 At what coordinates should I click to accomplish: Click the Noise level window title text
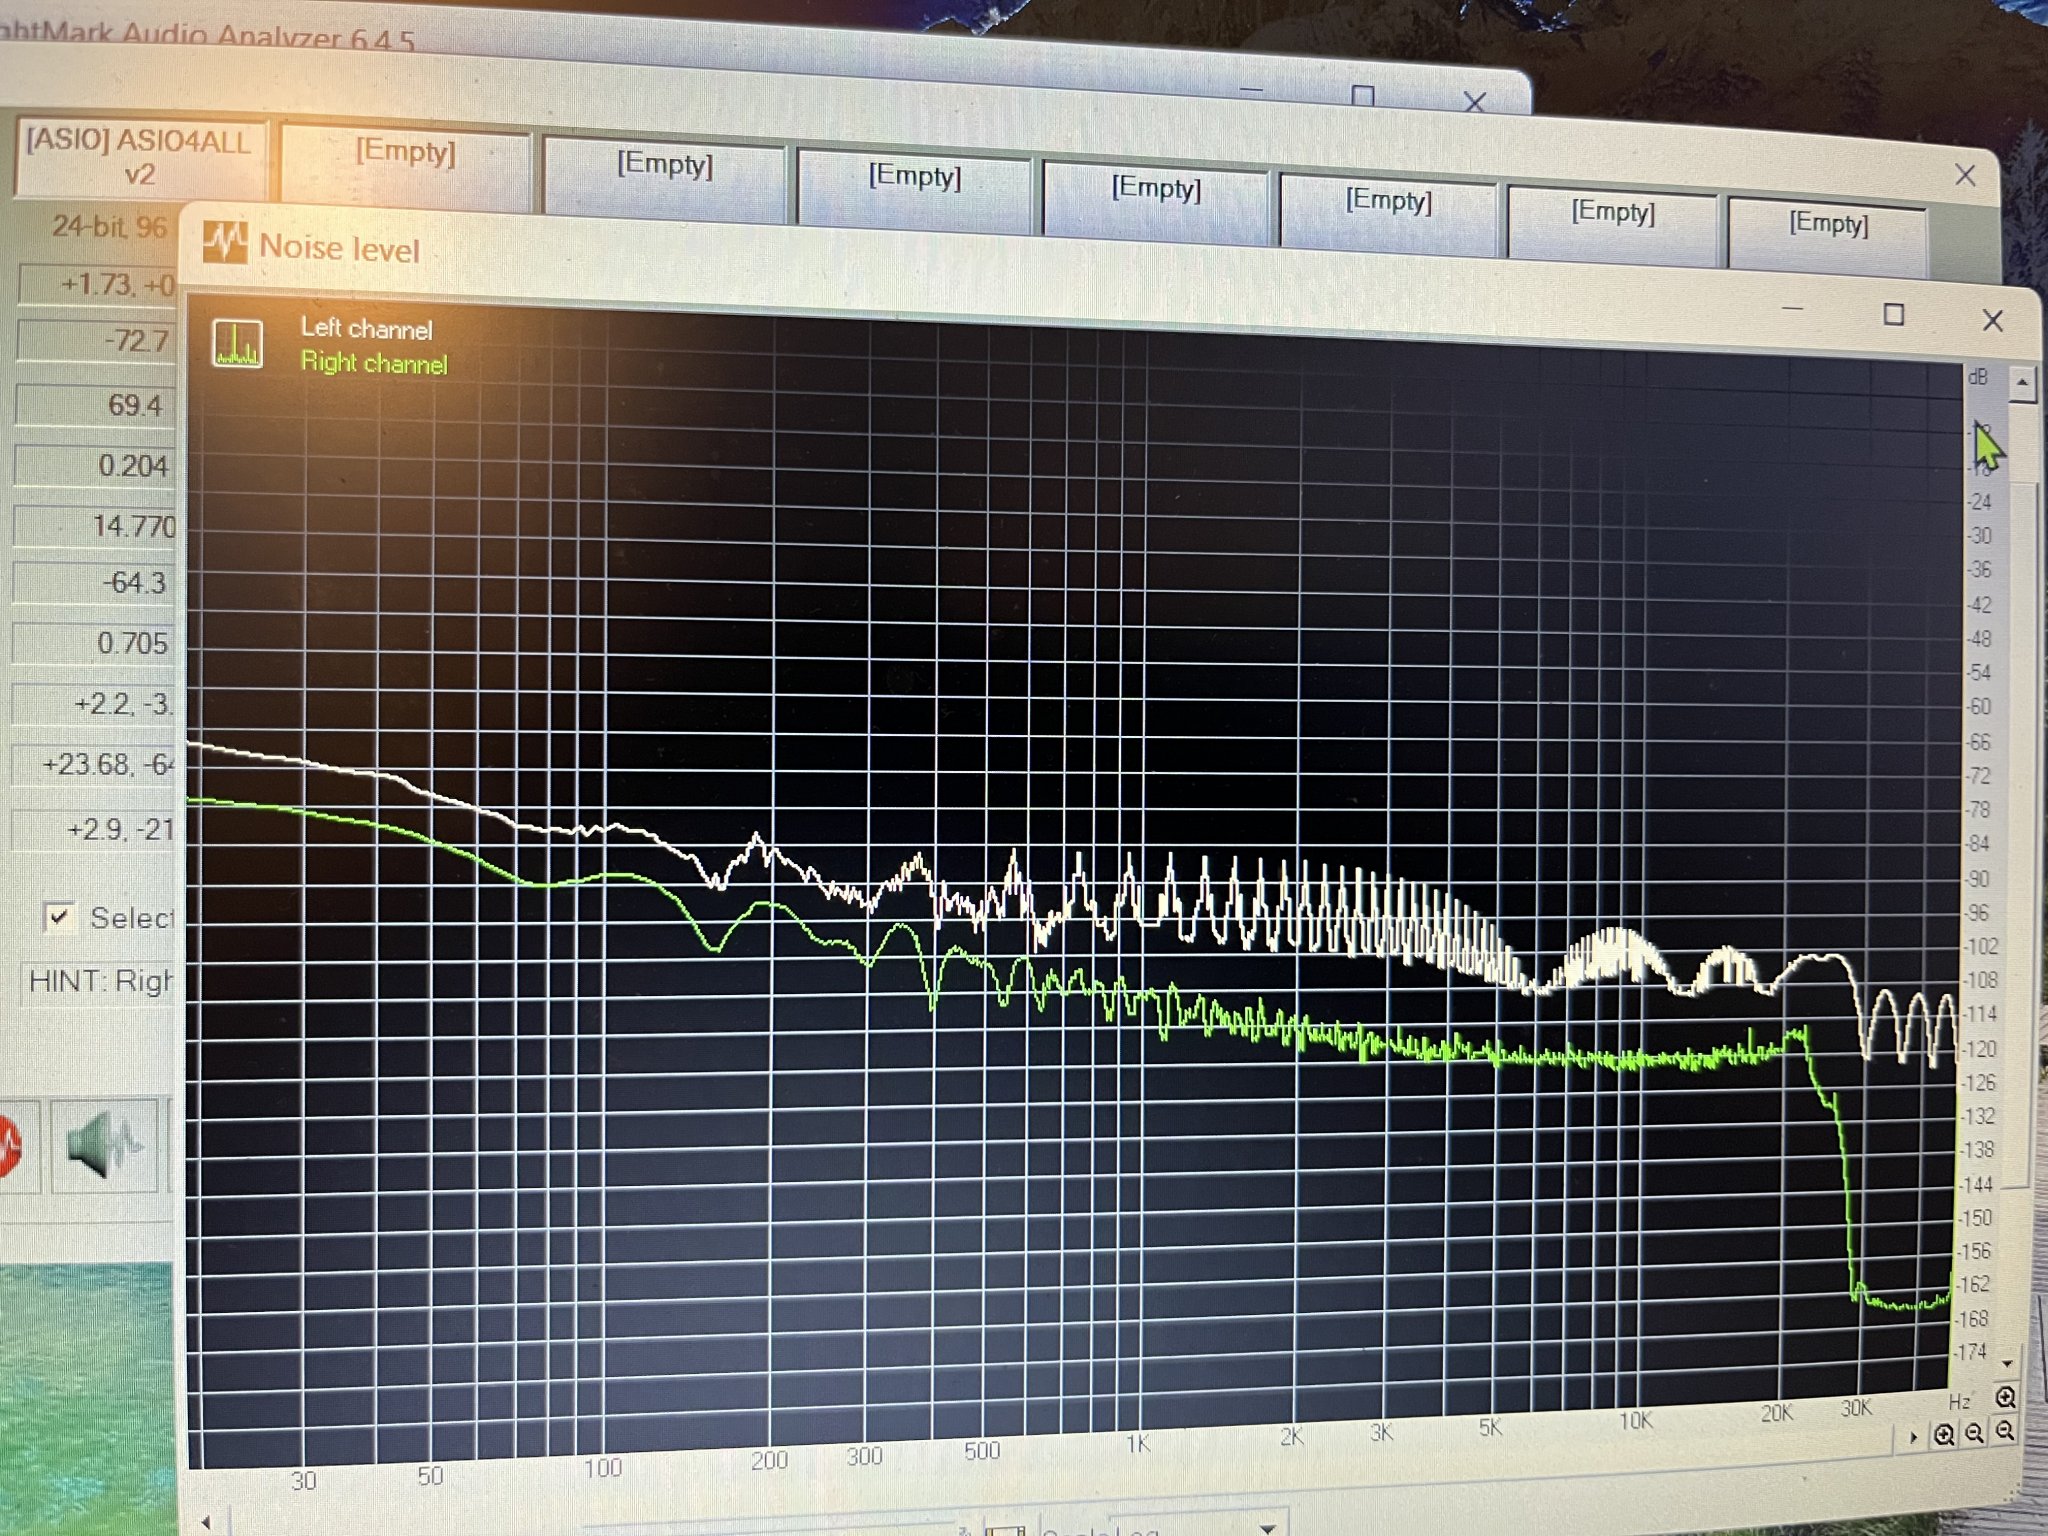(339, 248)
